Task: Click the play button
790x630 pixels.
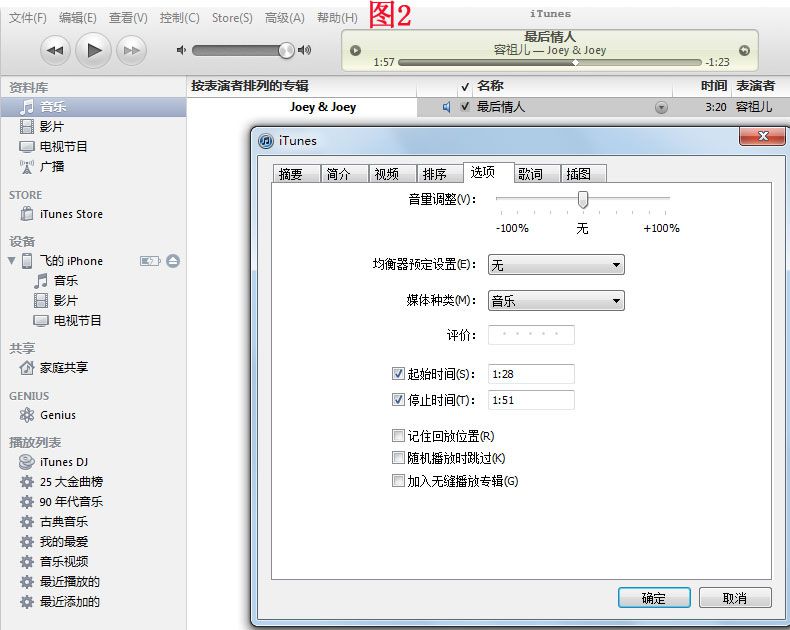Action: (x=93, y=50)
